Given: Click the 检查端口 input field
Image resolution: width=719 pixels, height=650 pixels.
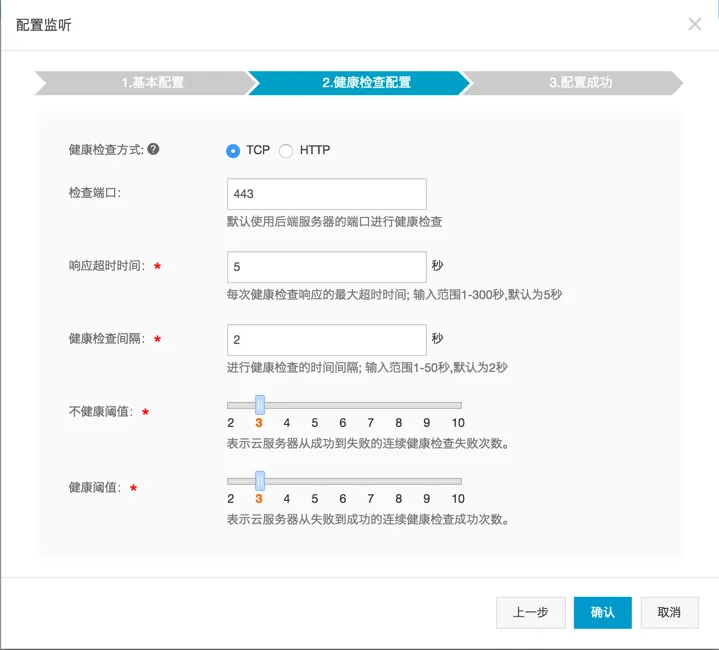Looking at the screenshot, I should (326, 194).
